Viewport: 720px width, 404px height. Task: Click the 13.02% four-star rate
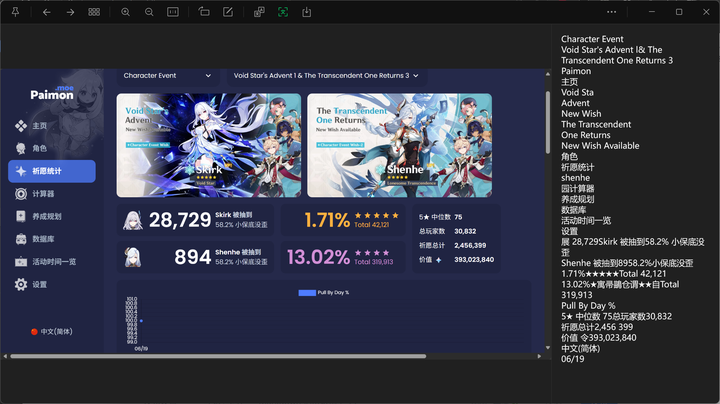318,257
